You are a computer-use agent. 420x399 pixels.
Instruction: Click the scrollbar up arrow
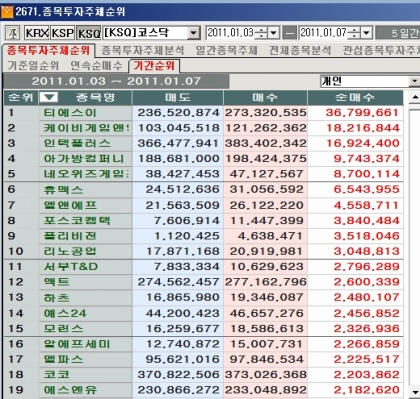415,98
